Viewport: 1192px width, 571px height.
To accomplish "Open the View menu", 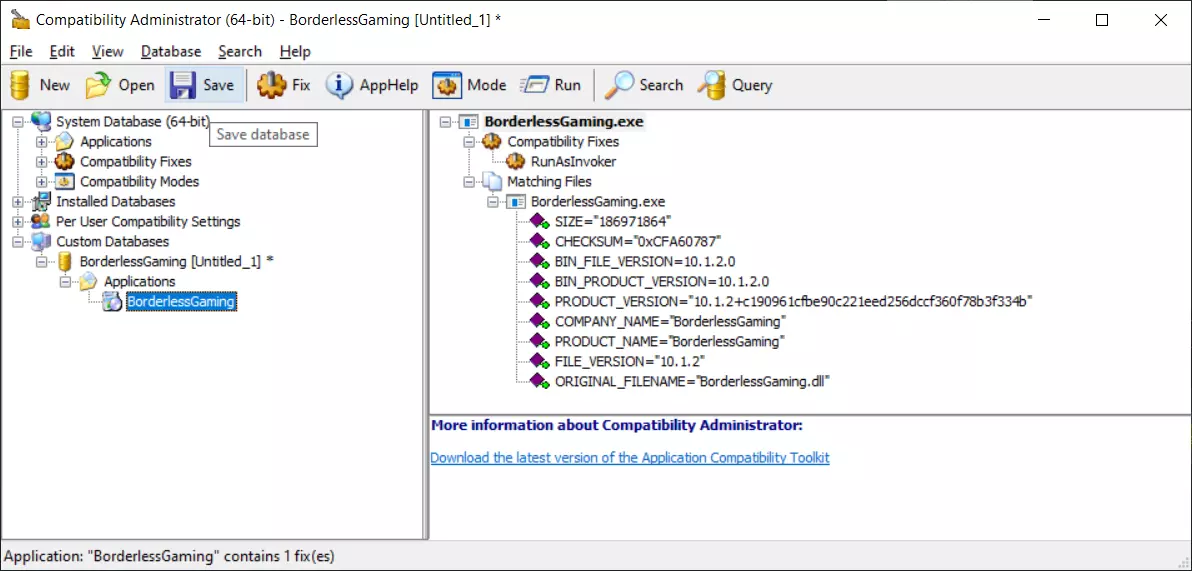I will tap(107, 51).
